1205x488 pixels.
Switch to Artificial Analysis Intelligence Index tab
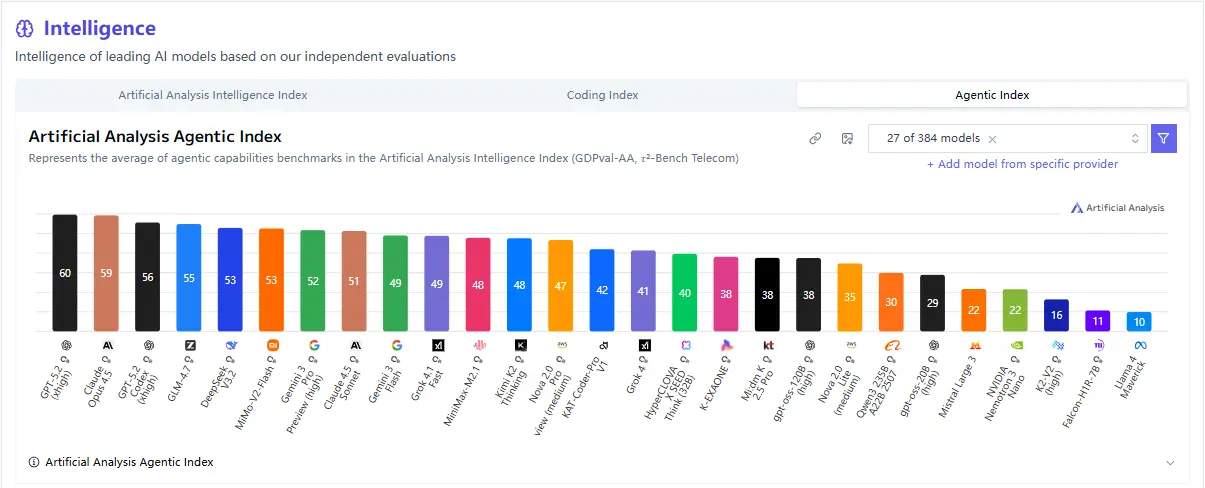(x=213, y=95)
